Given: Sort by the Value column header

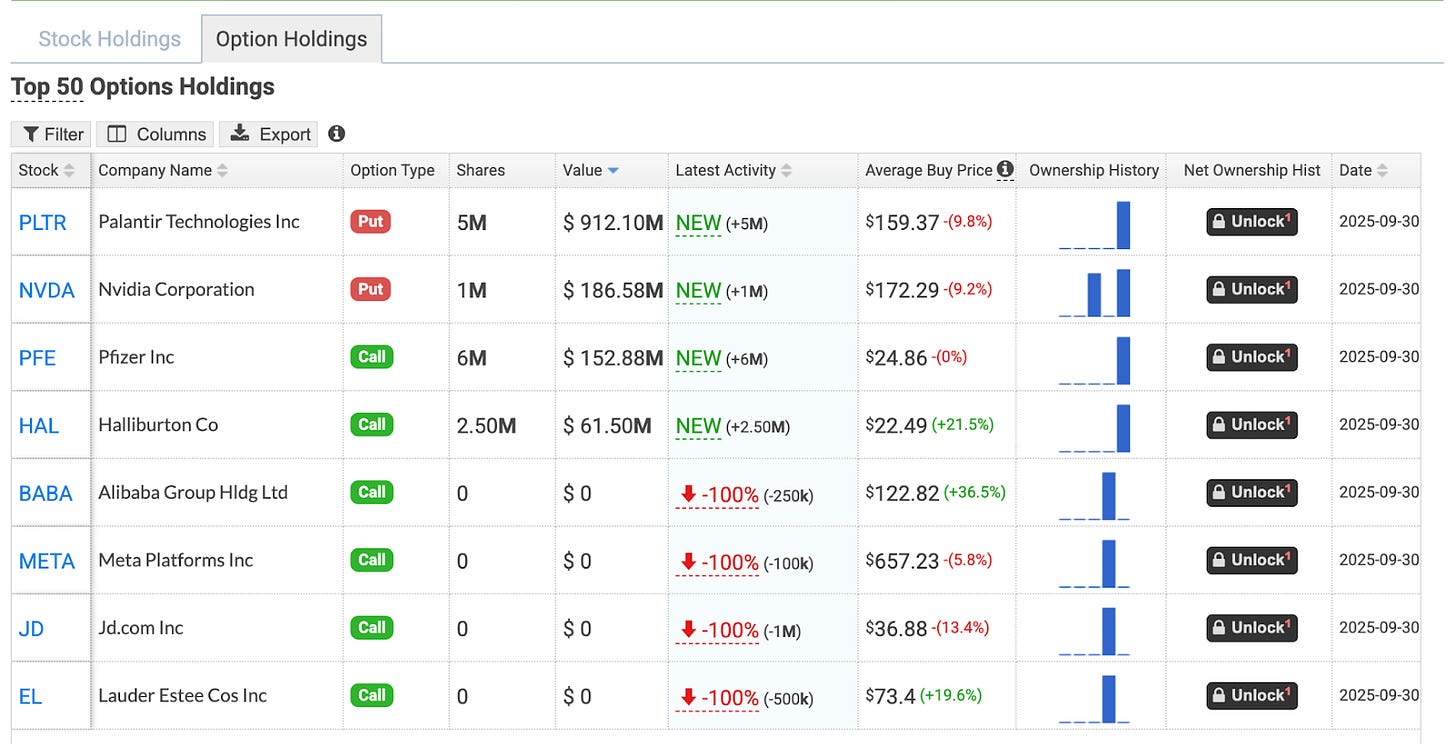Looking at the screenshot, I should coord(591,170).
